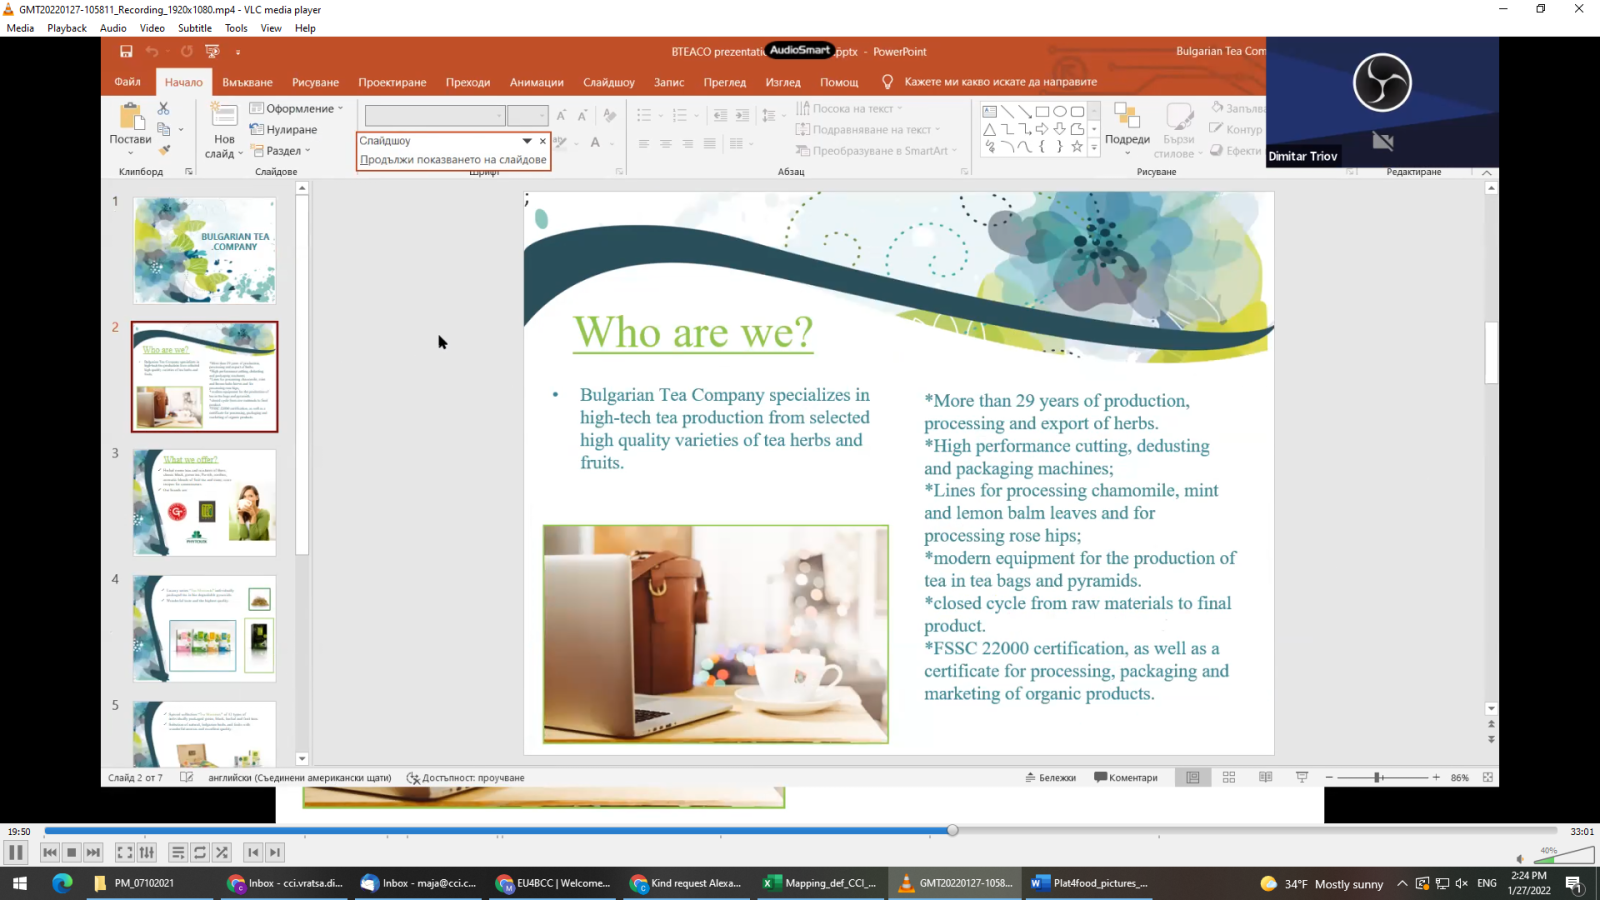Toggle VLC fullscreen mode
The image size is (1600, 900).
(x=125, y=852)
